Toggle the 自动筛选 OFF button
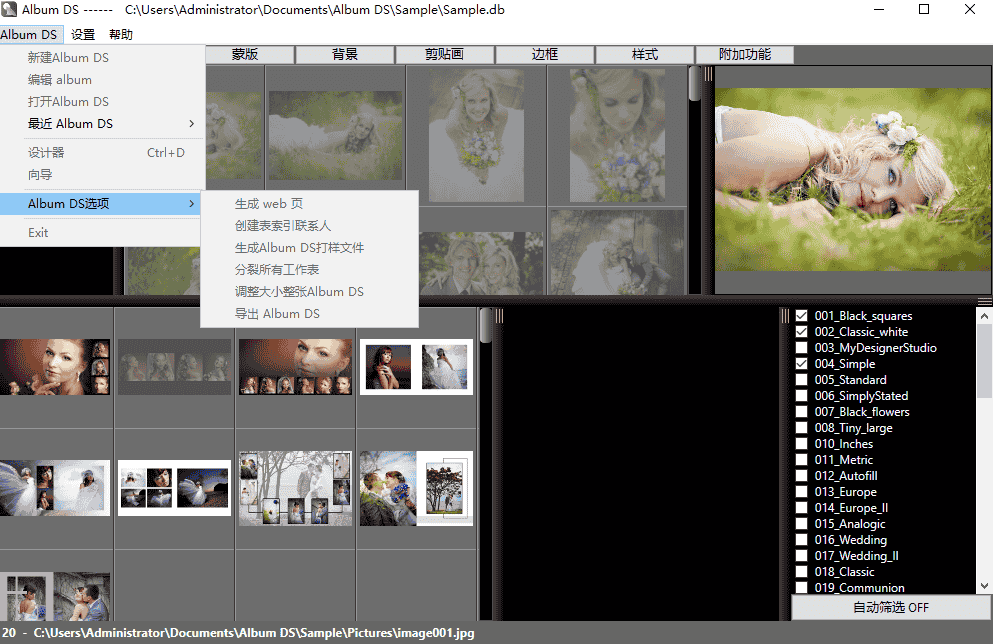993x644 pixels. (x=890, y=607)
